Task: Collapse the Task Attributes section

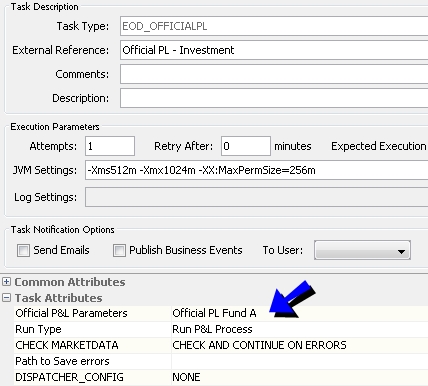Action: coord(6,297)
